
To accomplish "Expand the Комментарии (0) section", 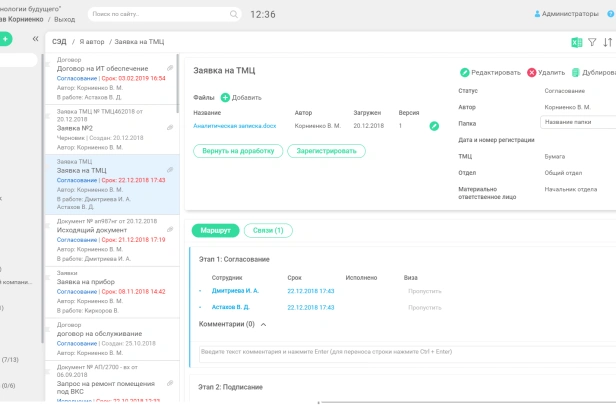I will 263,324.
